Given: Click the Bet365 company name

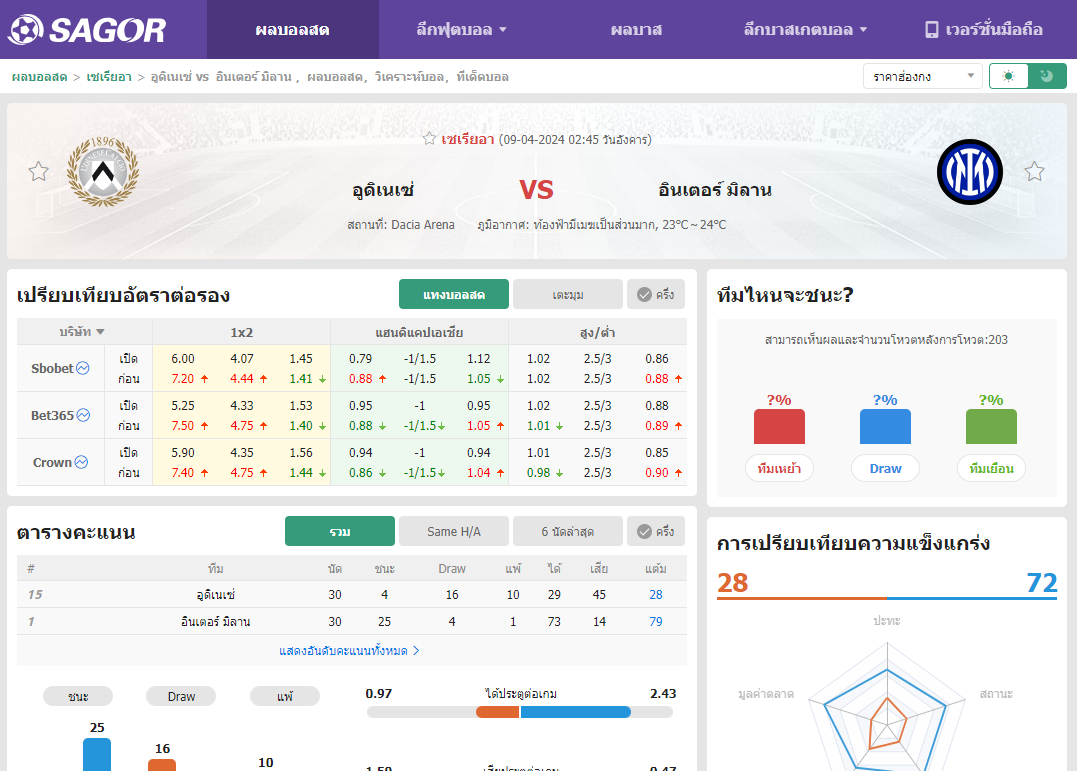Looking at the screenshot, I should [x=52, y=415].
